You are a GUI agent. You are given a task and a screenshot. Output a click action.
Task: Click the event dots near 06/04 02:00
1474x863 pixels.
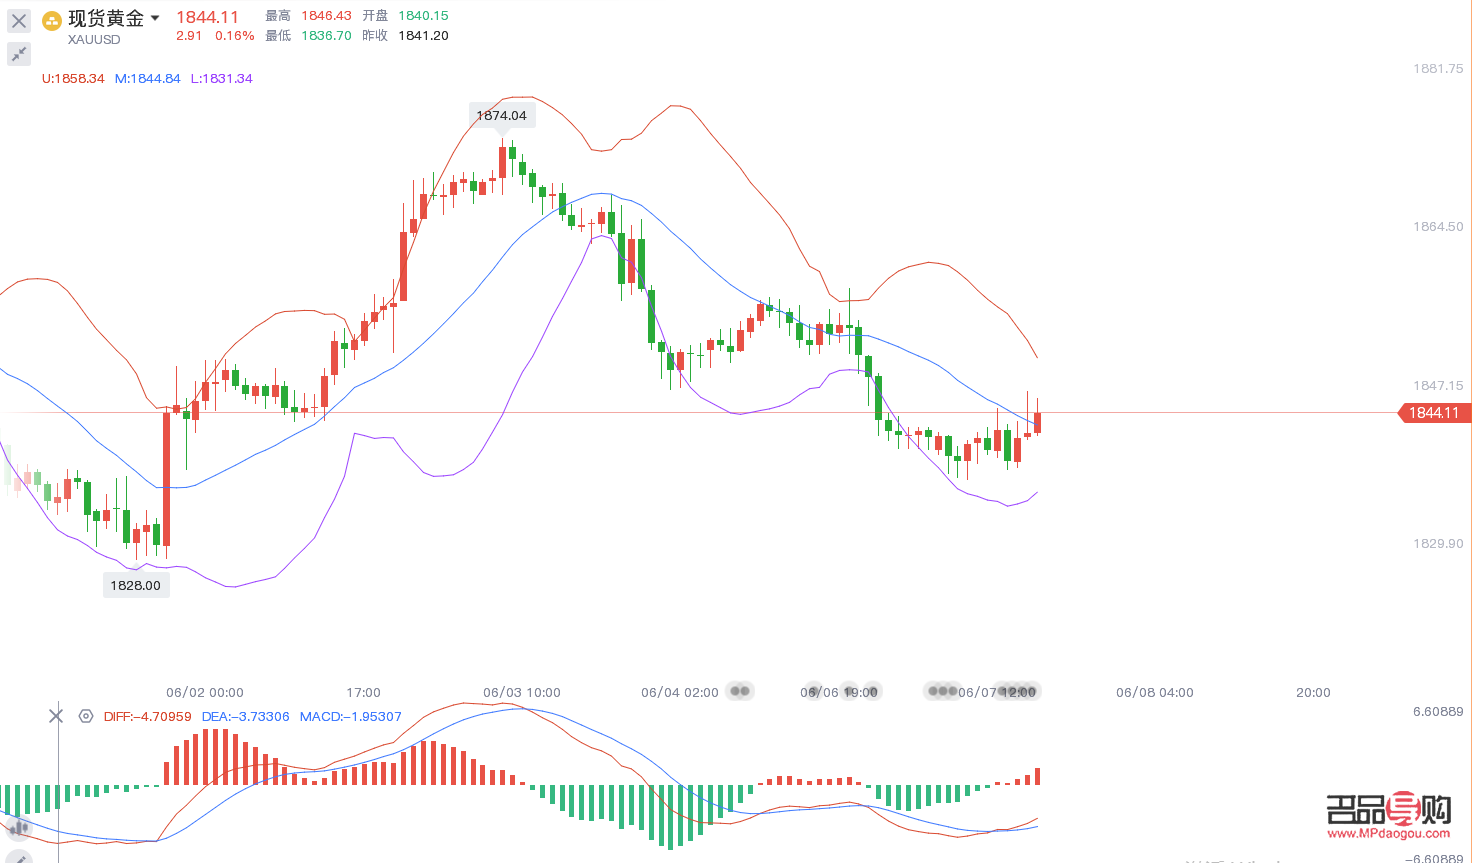point(740,691)
